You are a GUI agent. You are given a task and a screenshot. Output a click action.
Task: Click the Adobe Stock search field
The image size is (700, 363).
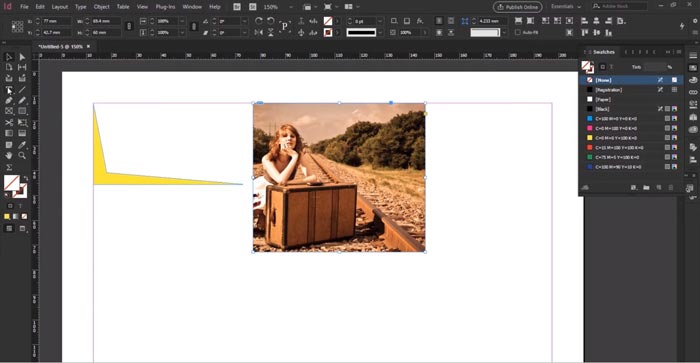[619, 6]
